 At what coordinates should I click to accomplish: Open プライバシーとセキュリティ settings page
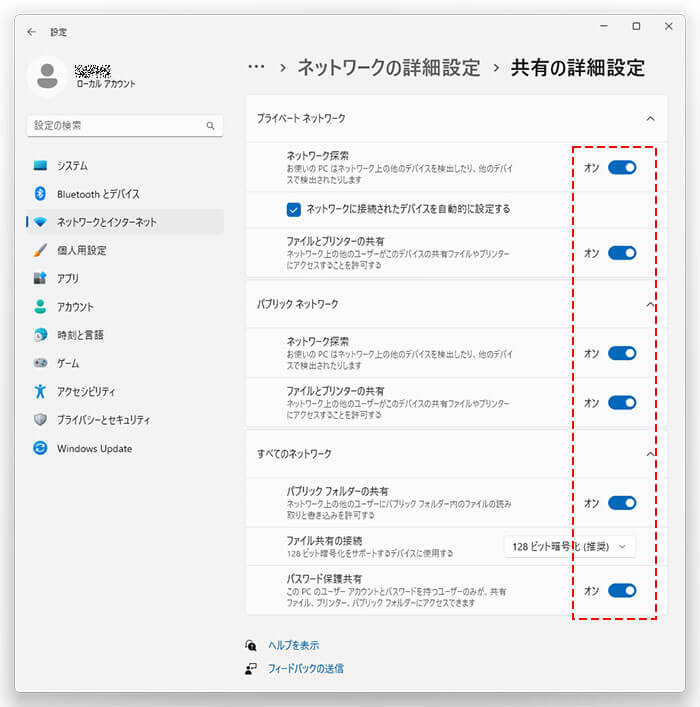click(x=125, y=420)
